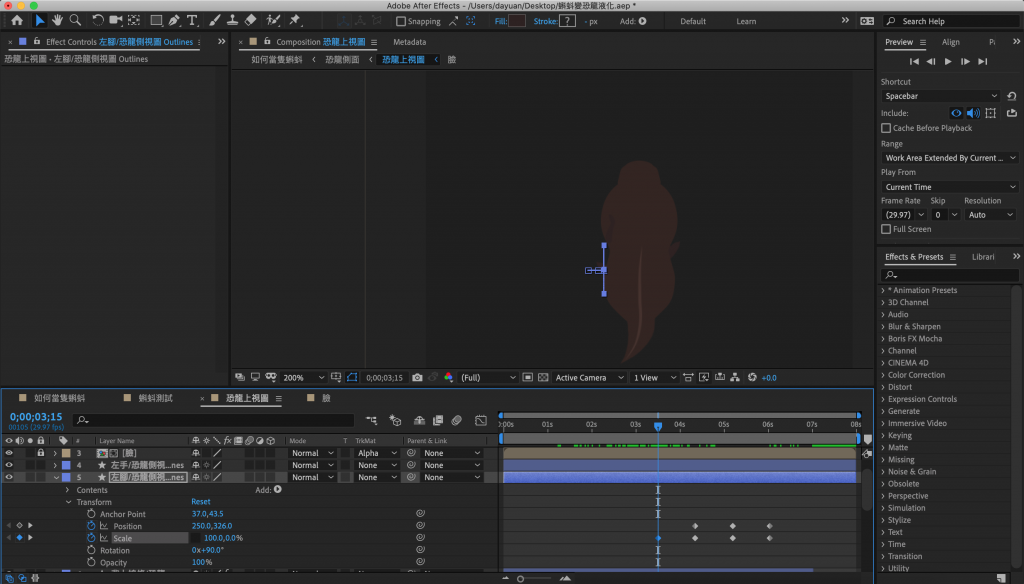Open the Range Work Area dropdown

950,158
